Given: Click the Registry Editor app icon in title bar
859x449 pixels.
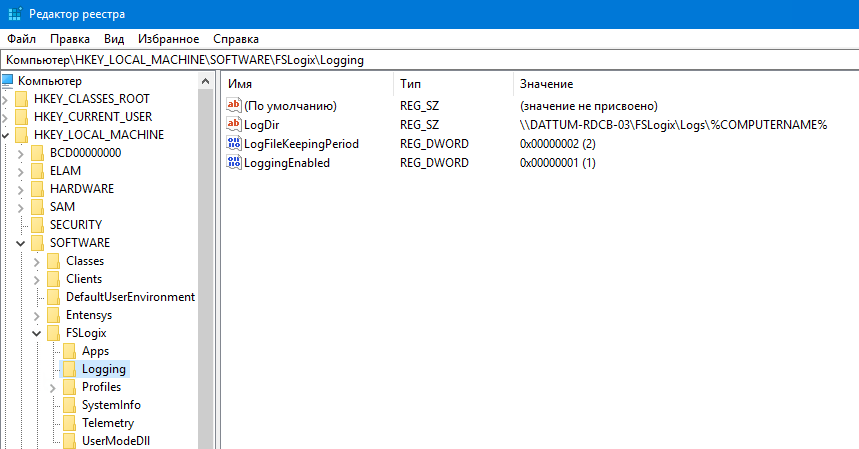Looking at the screenshot, I should click(x=15, y=14).
